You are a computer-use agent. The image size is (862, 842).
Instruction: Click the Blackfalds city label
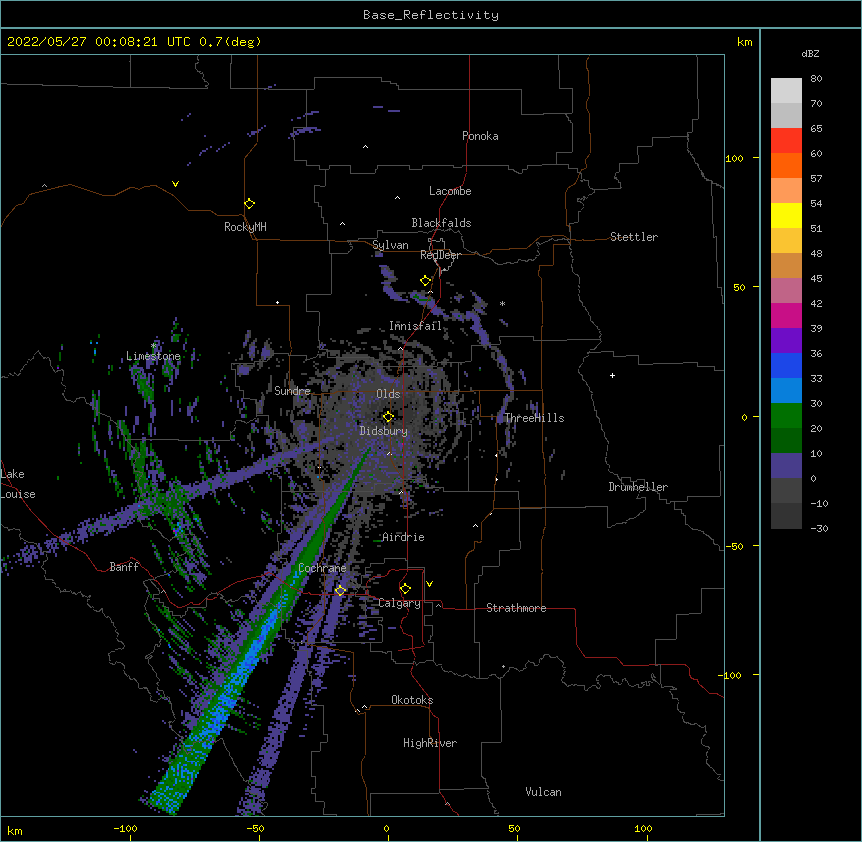[441, 223]
